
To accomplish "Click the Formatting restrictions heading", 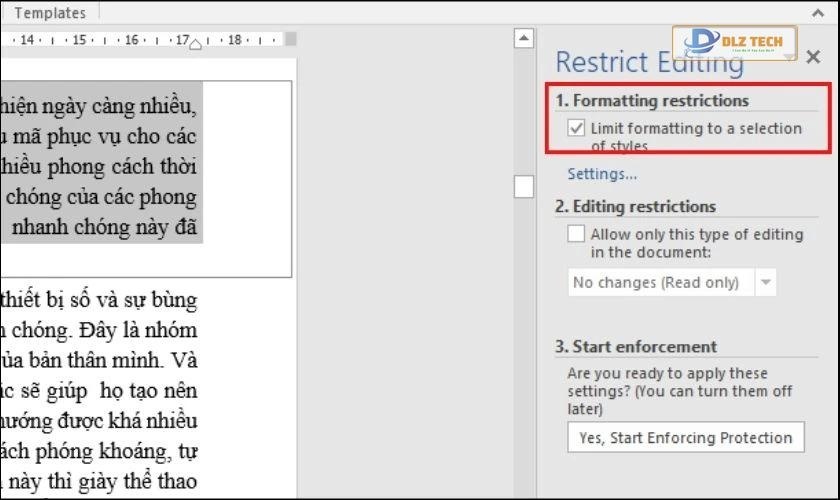I will click(652, 101).
